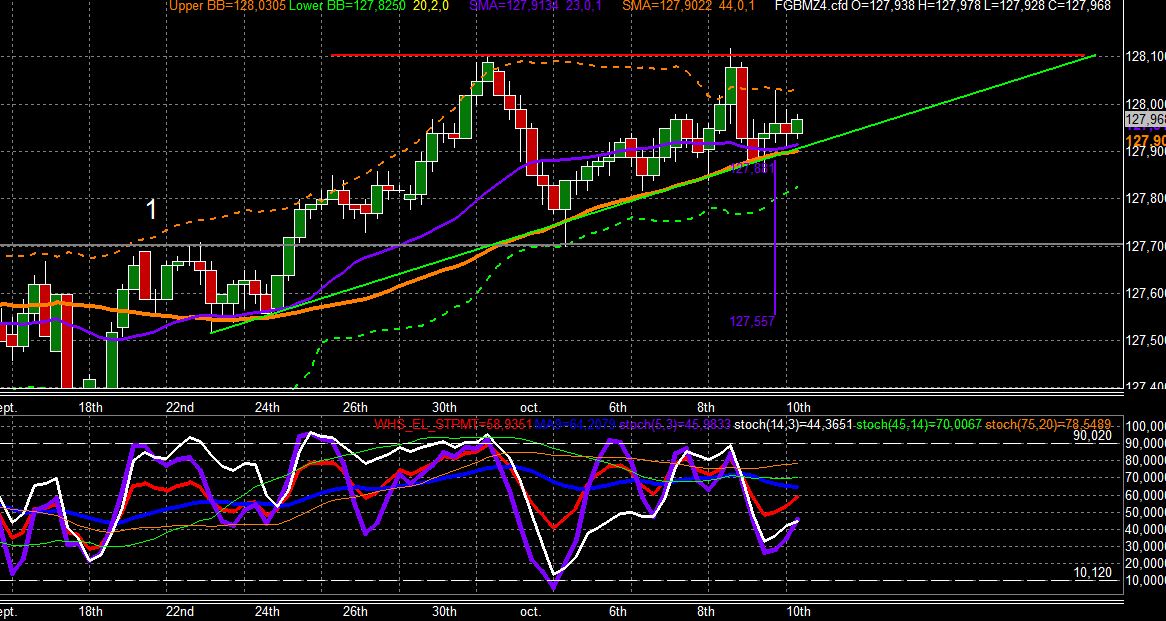Click the 'FGBMZ4.cfd' instrument OHLC label

pyautogui.click(x=942, y=6)
